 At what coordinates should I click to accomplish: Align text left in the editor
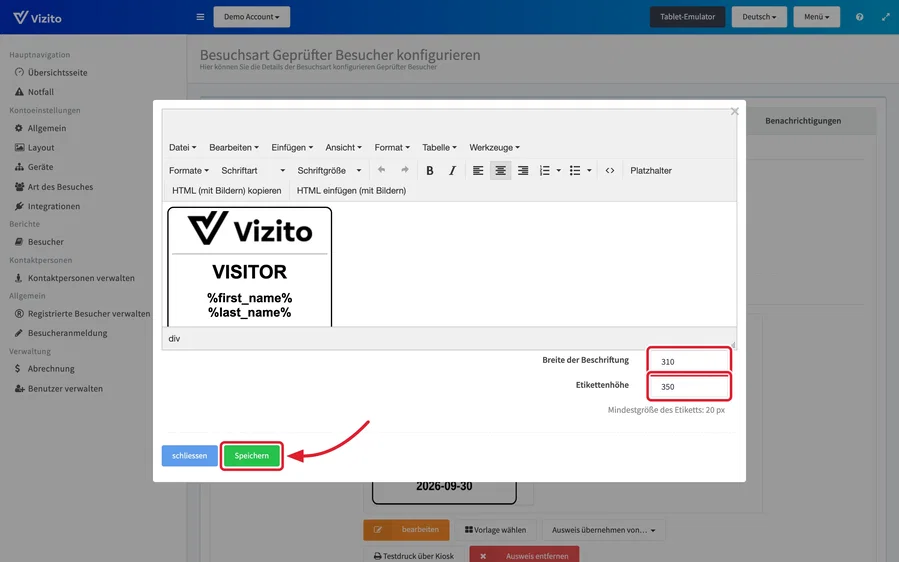pyautogui.click(x=478, y=170)
